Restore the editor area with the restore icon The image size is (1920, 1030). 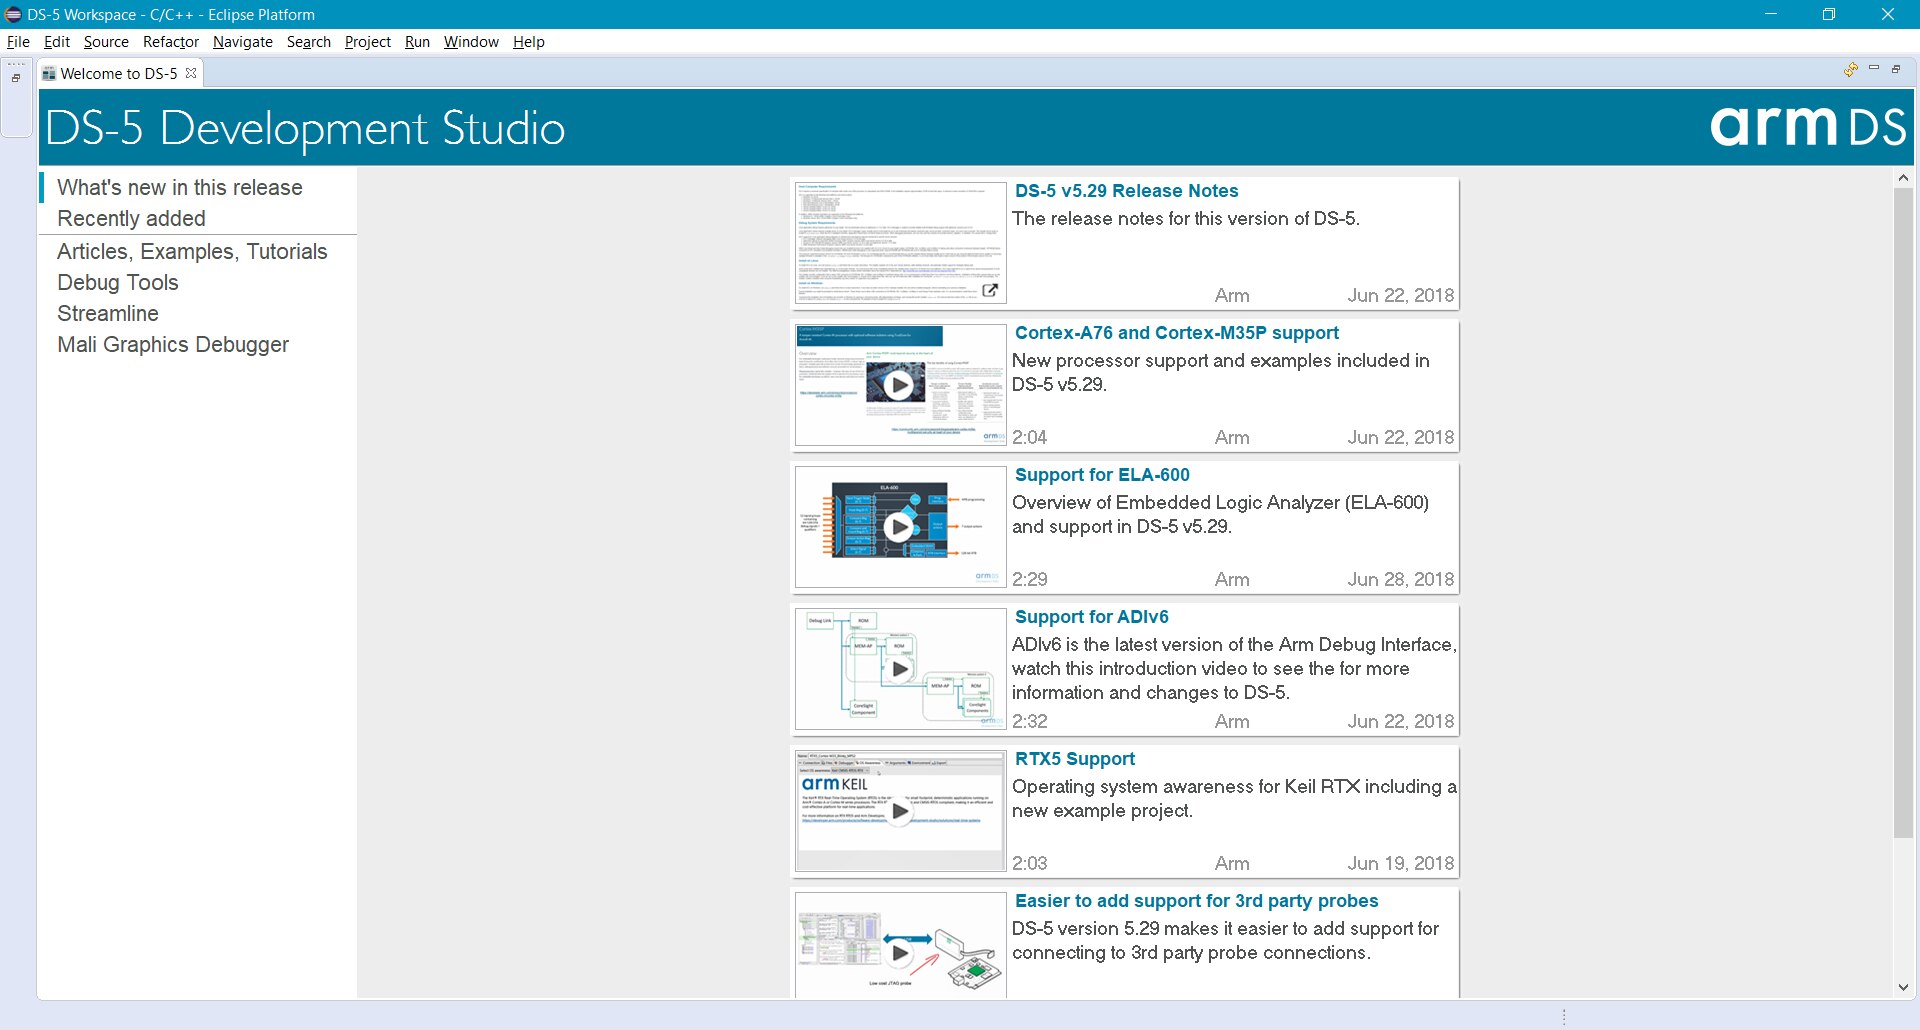click(1897, 70)
